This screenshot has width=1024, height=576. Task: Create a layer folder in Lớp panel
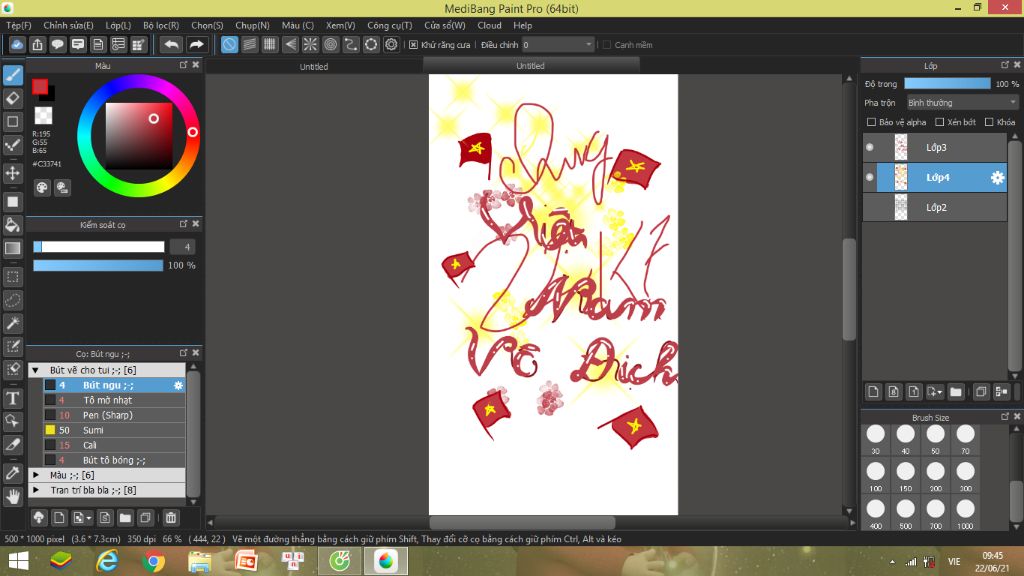click(956, 392)
